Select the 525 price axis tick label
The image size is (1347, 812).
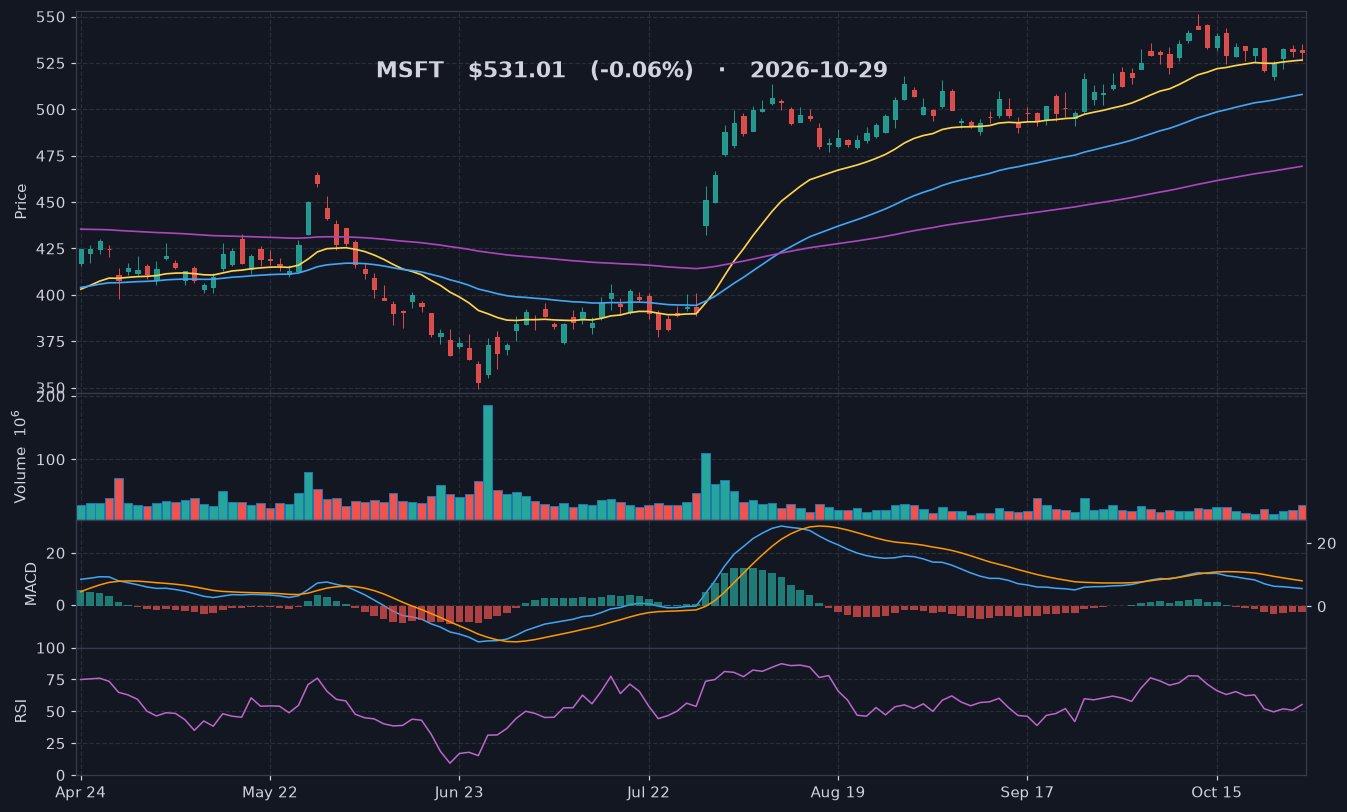[52, 64]
